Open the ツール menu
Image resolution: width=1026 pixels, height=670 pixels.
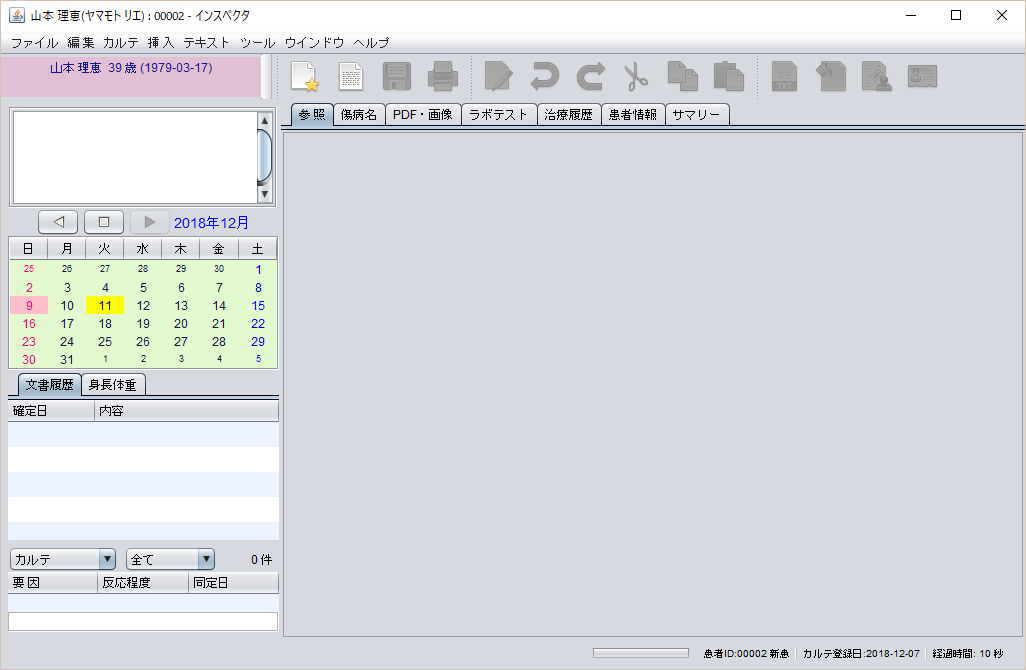pos(257,43)
